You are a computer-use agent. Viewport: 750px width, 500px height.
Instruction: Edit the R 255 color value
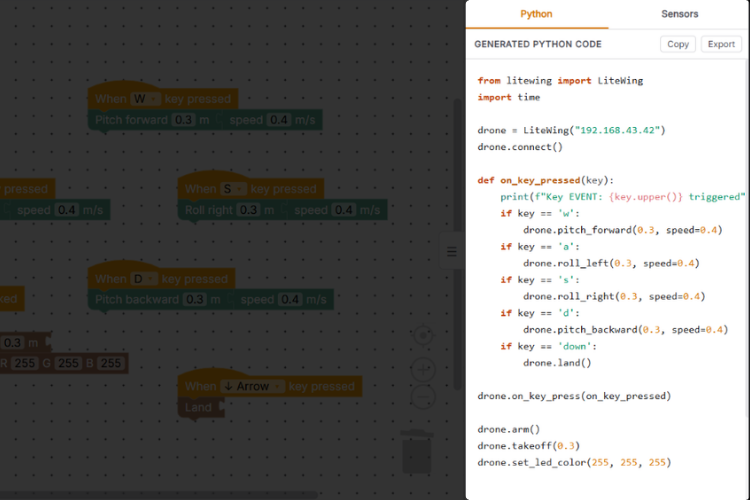[24, 363]
